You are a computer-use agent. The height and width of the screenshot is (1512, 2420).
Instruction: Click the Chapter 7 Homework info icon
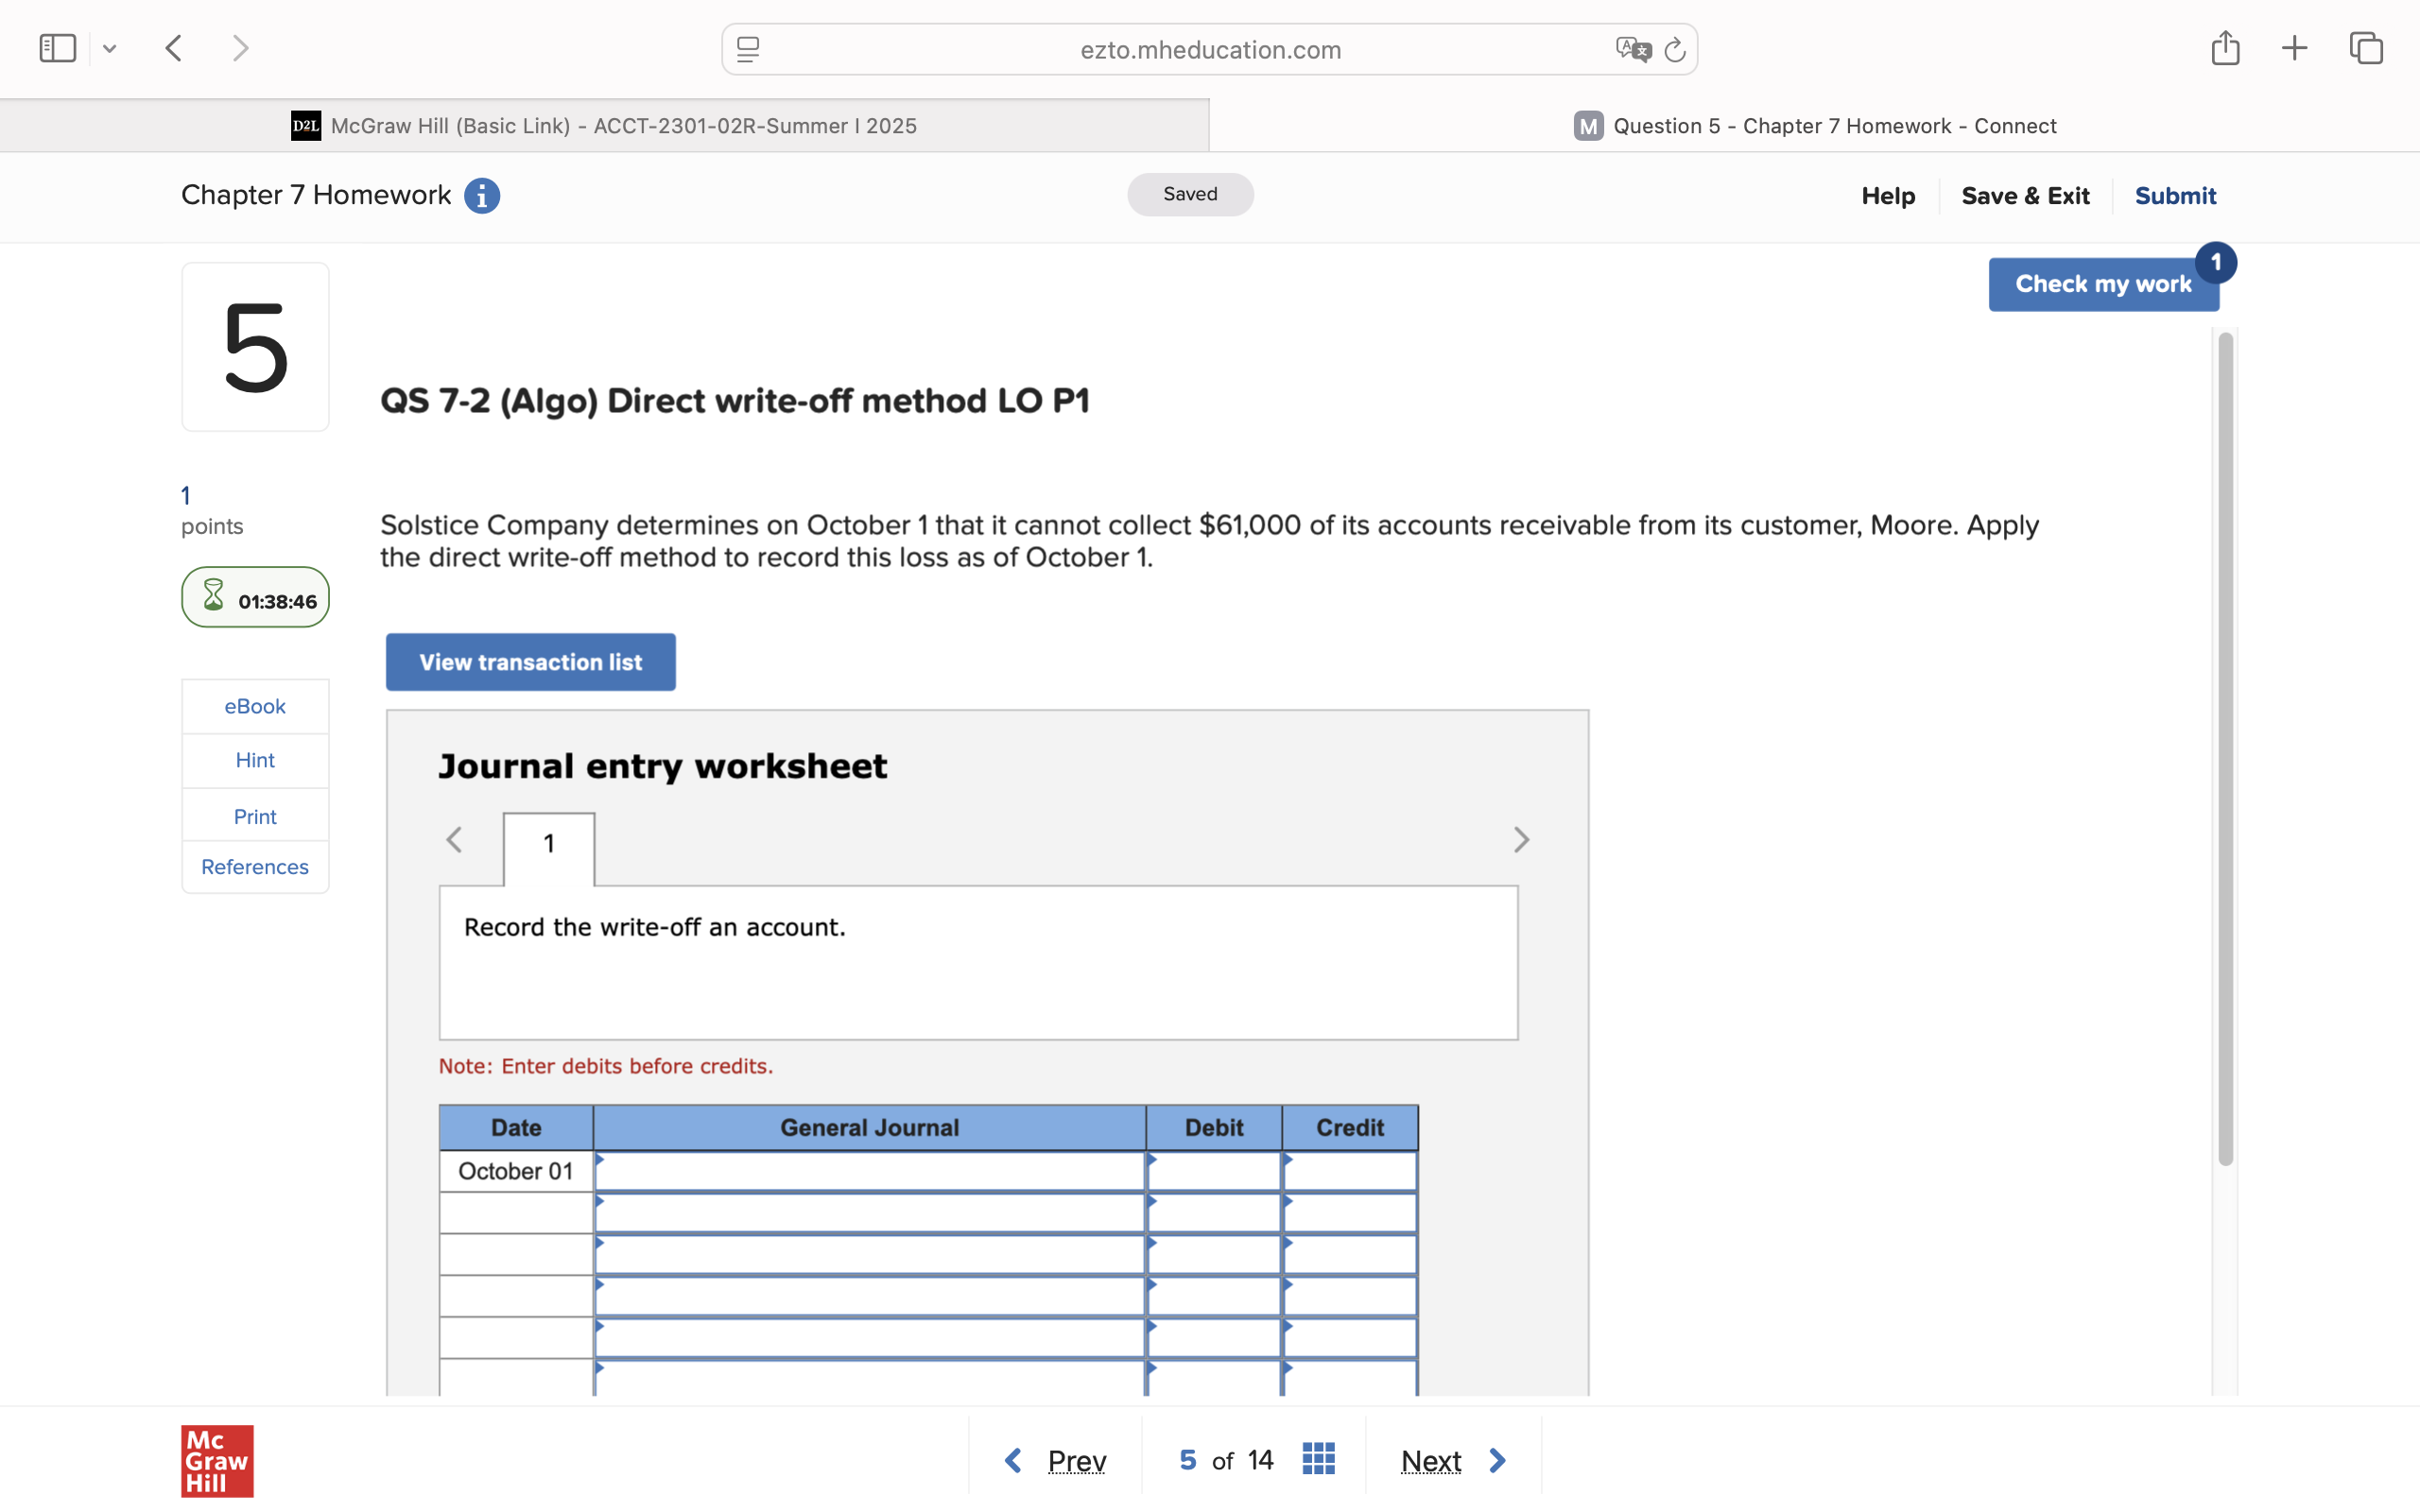(482, 196)
